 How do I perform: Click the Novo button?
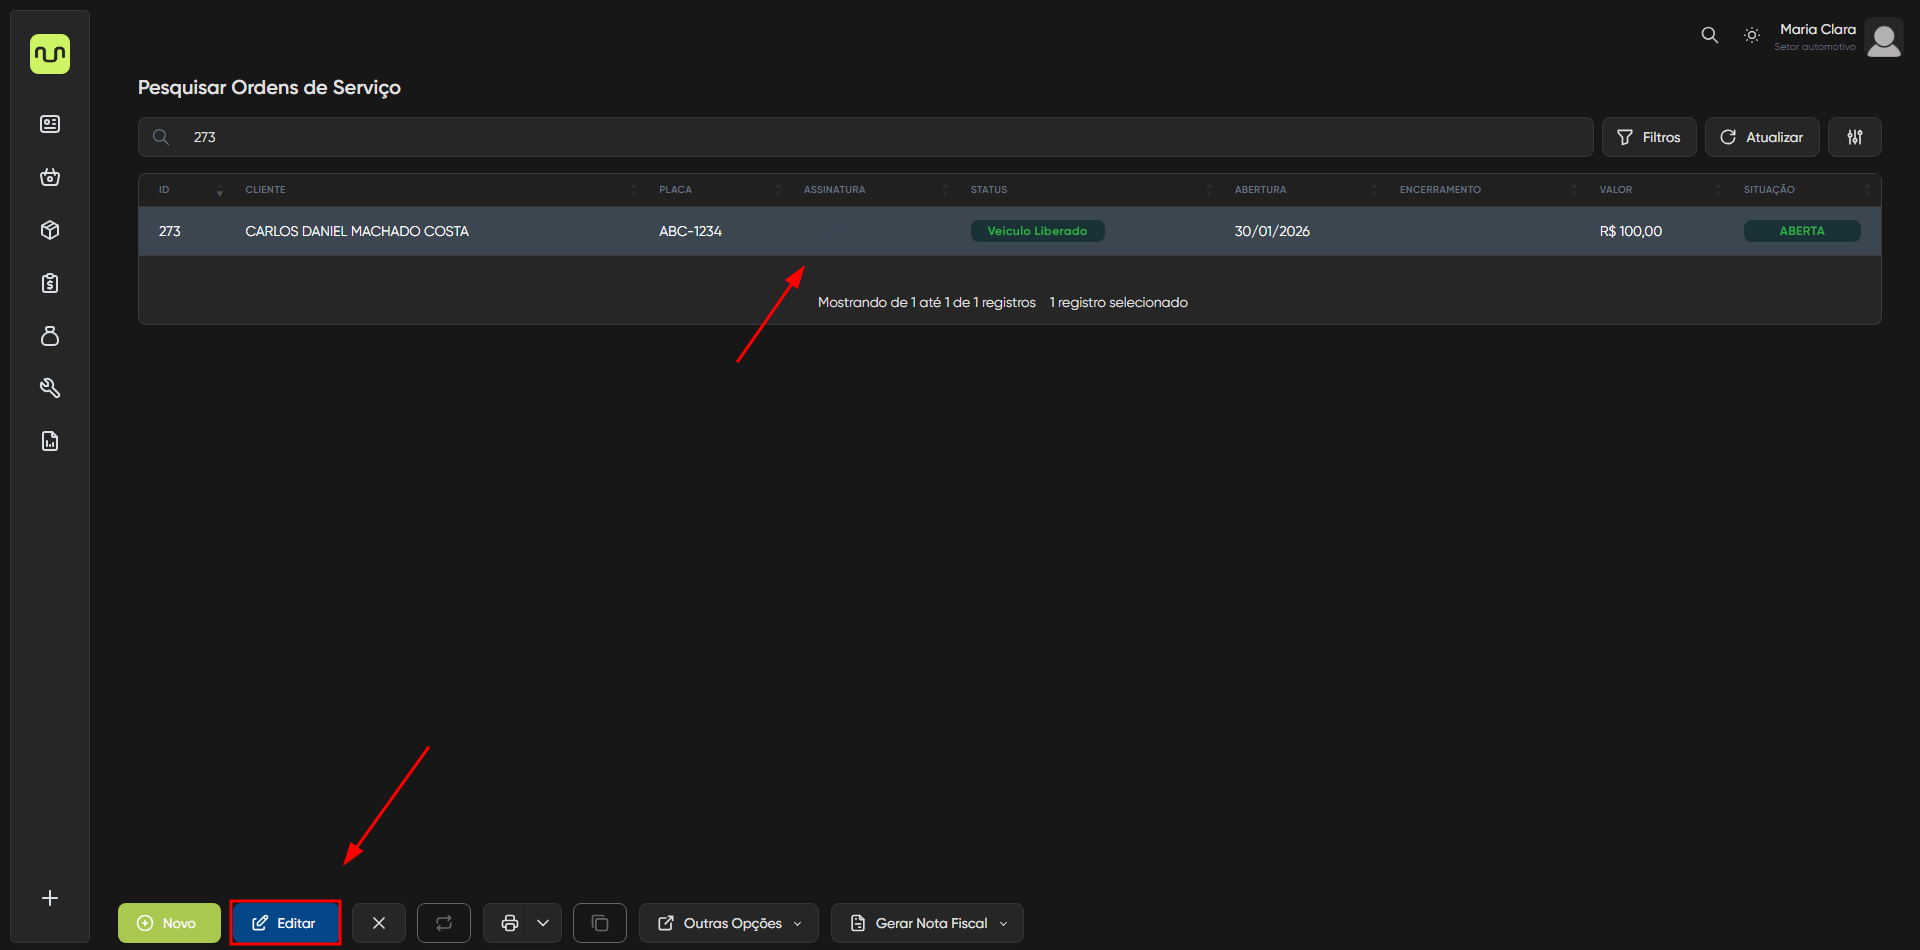169,923
